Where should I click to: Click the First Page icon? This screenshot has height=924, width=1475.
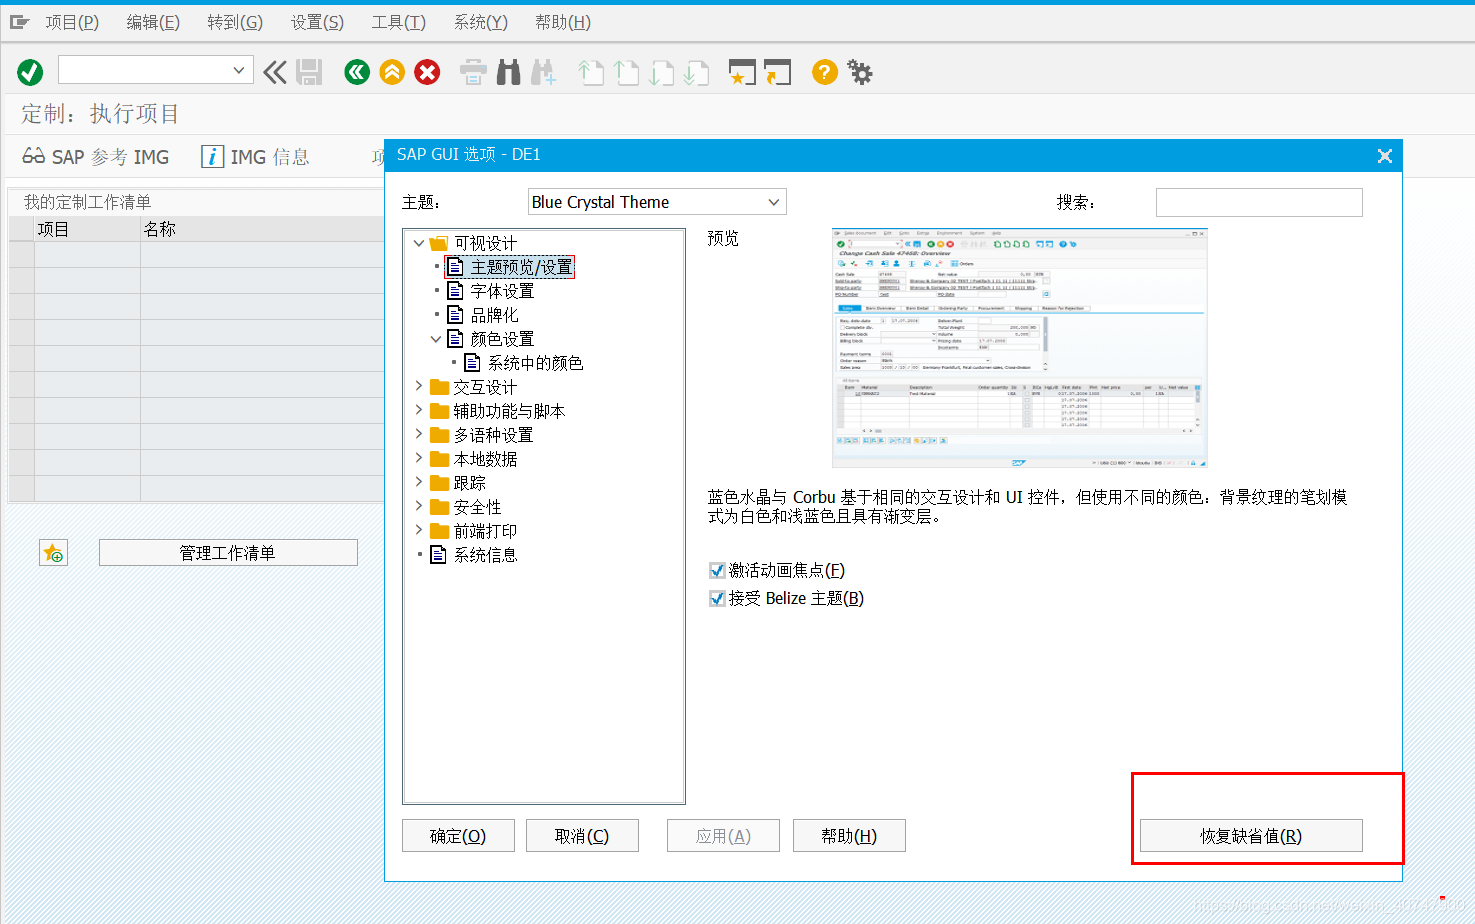click(591, 72)
